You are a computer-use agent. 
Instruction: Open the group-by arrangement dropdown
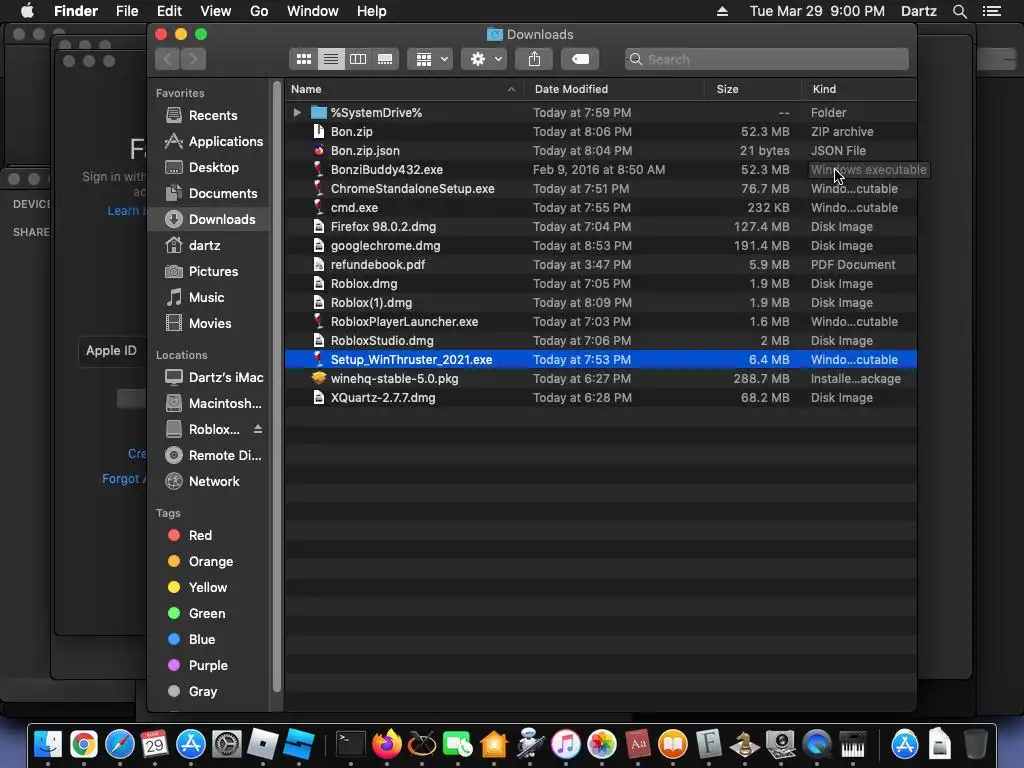click(430, 59)
